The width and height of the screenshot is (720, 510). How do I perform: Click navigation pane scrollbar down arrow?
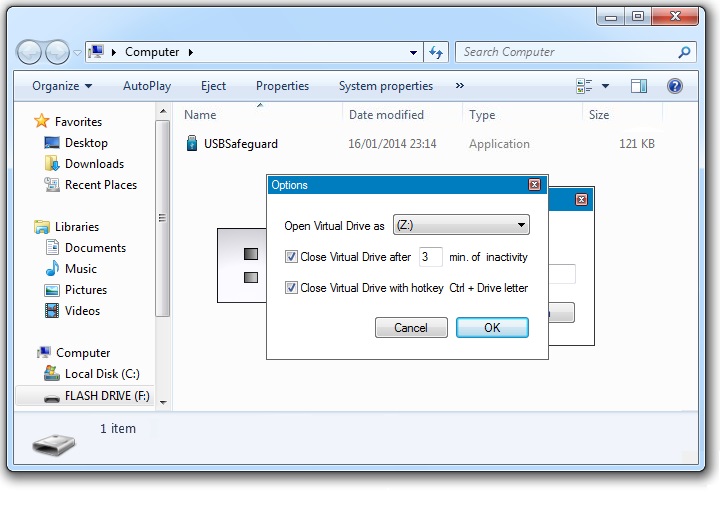[x=163, y=402]
